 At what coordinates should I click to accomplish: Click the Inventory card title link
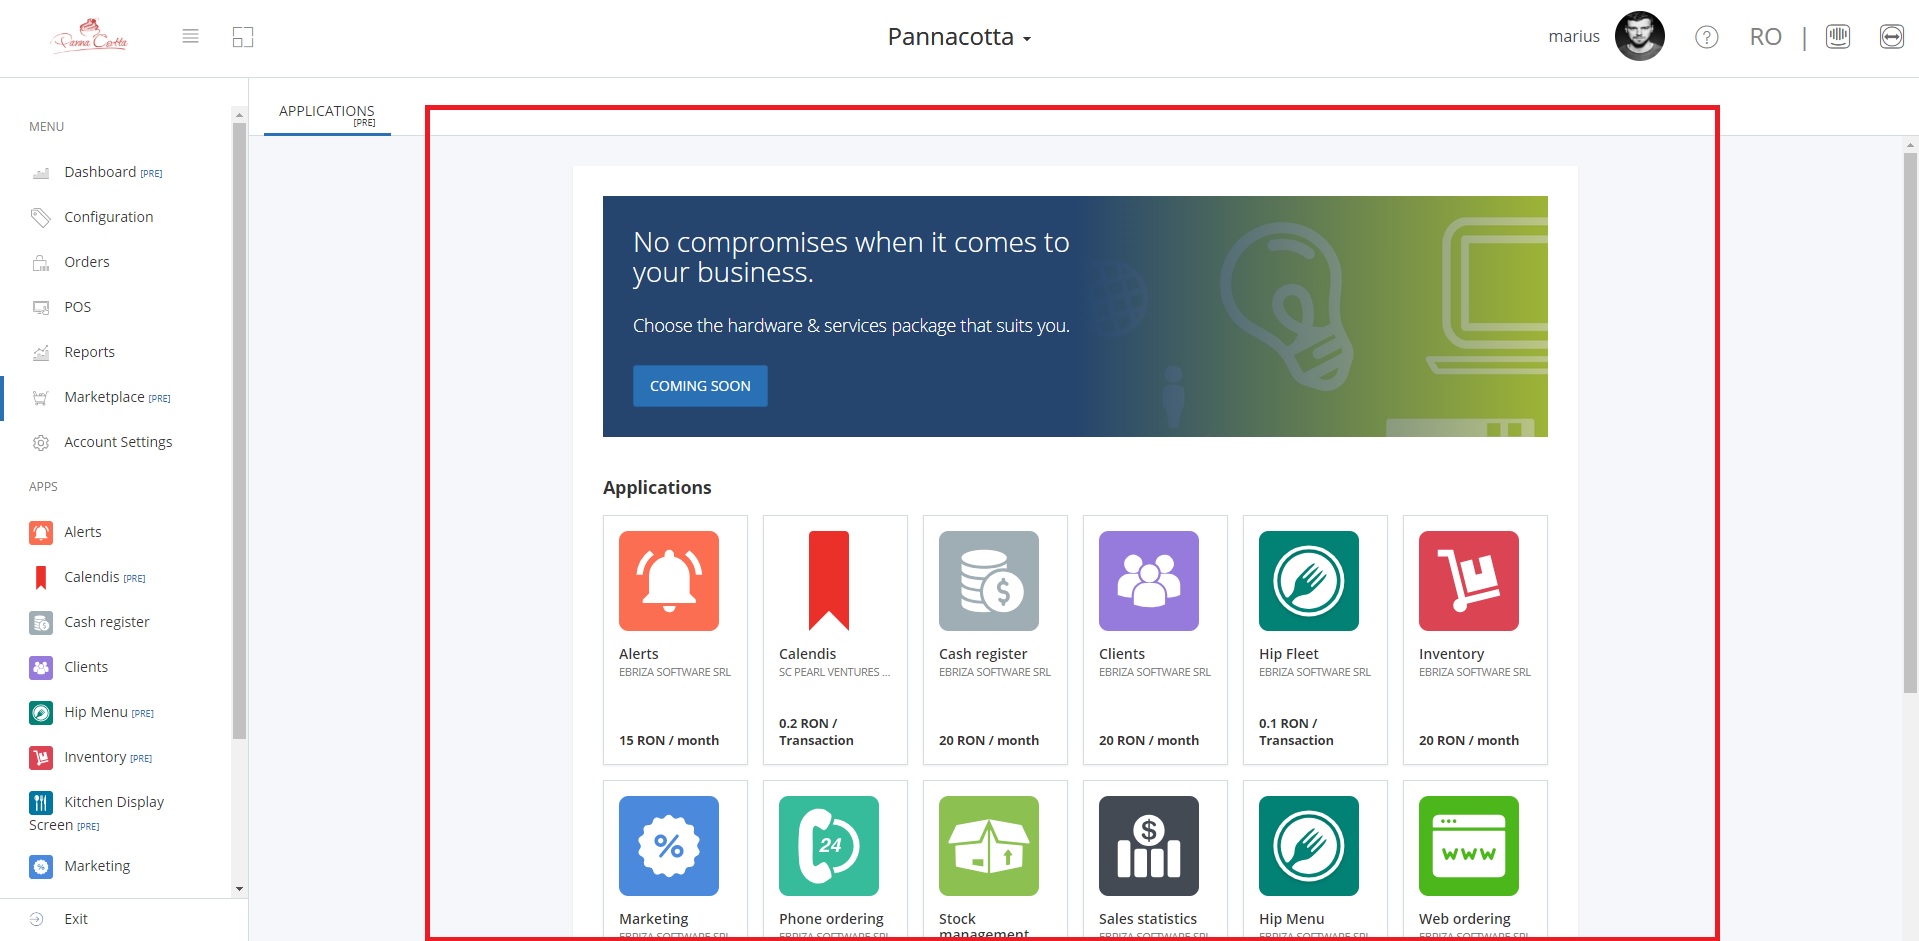[x=1451, y=654]
